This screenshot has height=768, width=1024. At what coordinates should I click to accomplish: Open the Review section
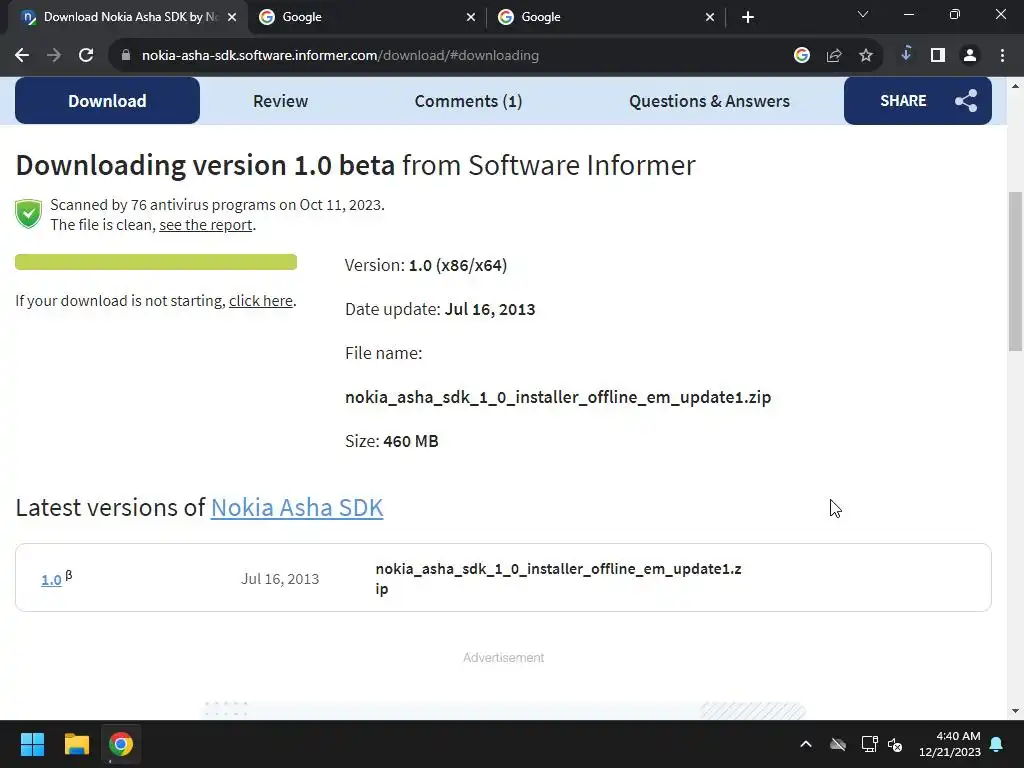[280, 101]
